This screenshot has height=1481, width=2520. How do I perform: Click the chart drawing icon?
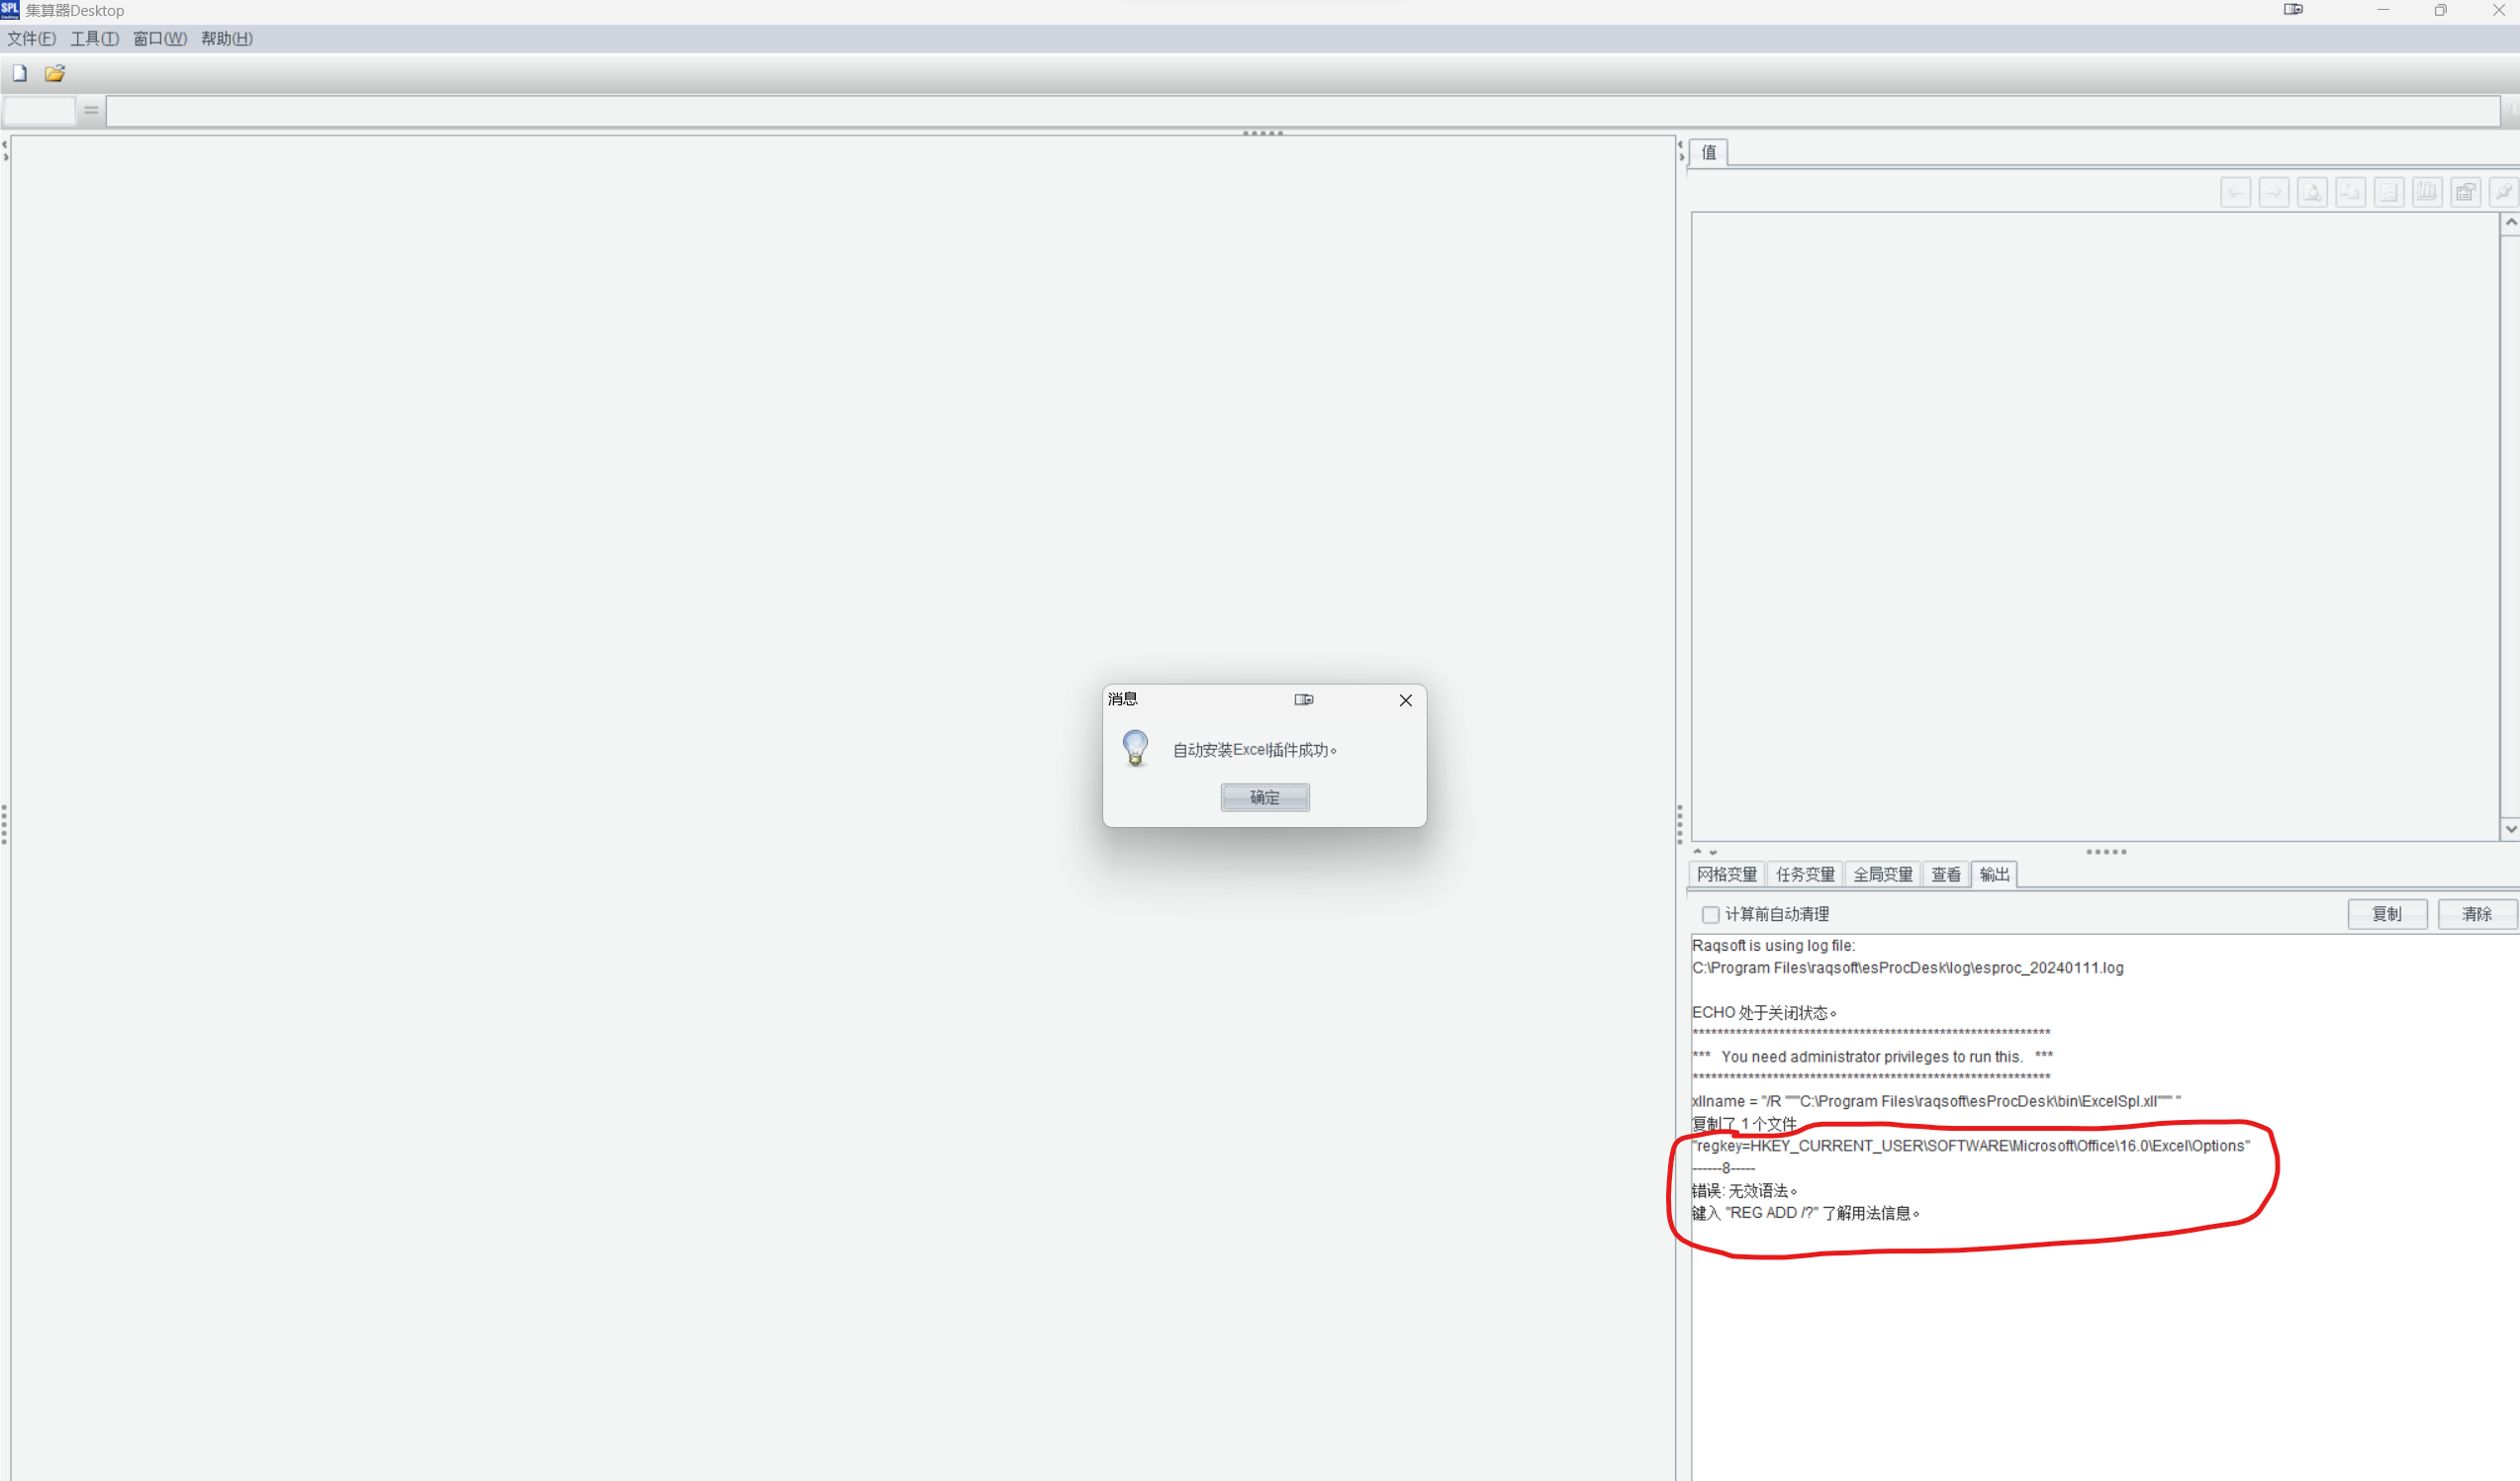(x=2427, y=192)
